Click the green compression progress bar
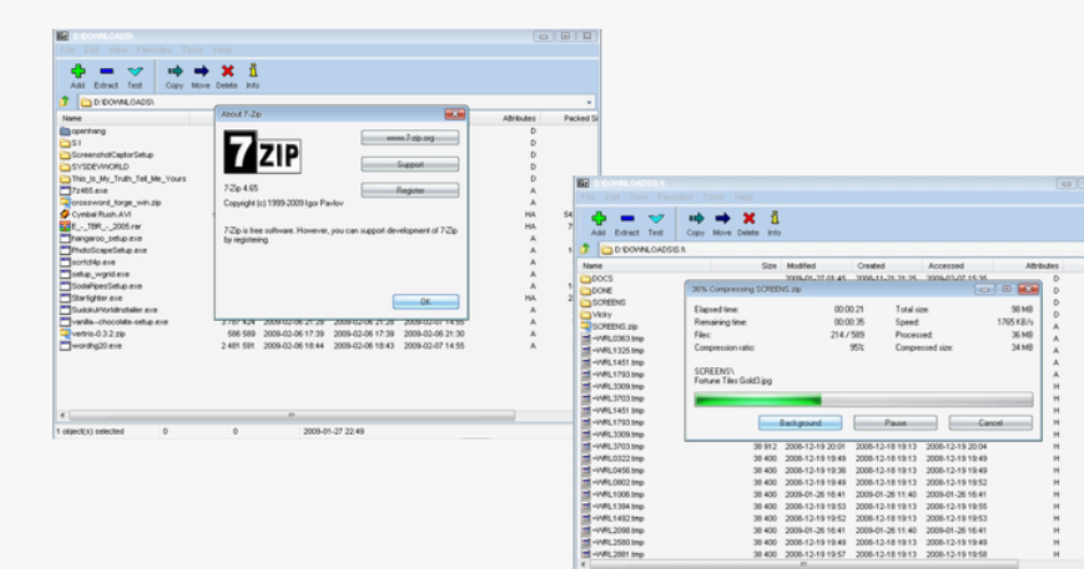The image size is (1086, 569). click(864, 400)
